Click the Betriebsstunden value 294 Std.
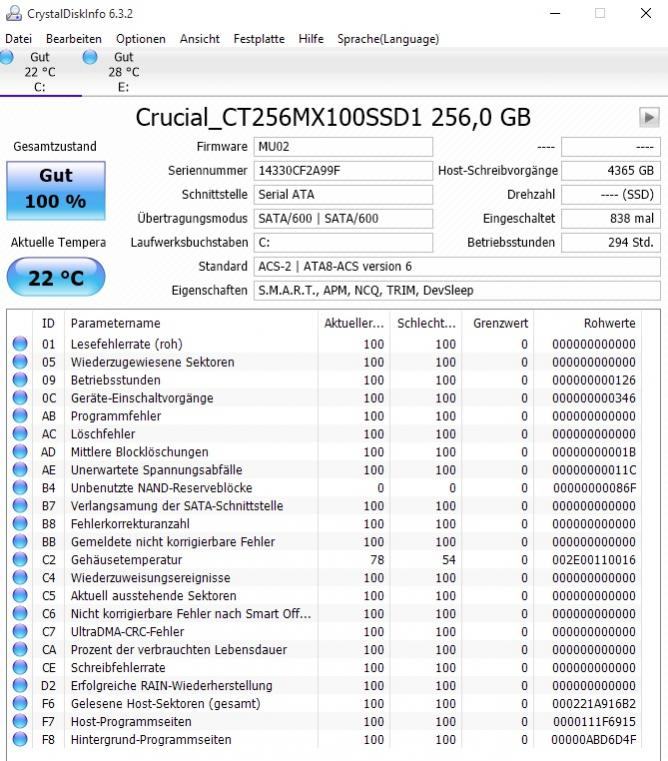The image size is (668, 761). [611, 242]
